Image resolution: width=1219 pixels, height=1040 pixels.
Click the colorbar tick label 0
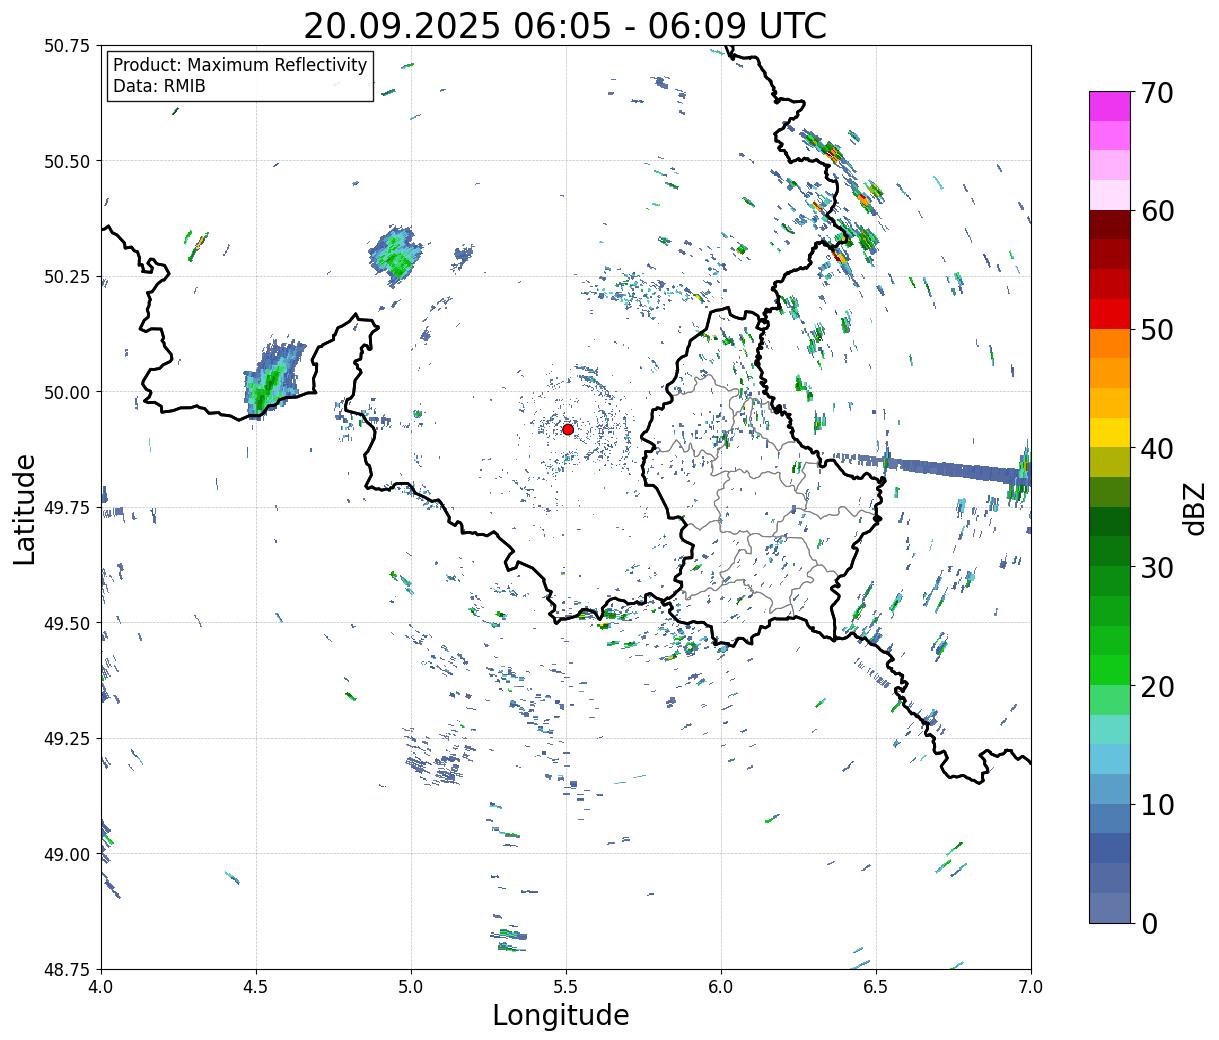[1149, 923]
